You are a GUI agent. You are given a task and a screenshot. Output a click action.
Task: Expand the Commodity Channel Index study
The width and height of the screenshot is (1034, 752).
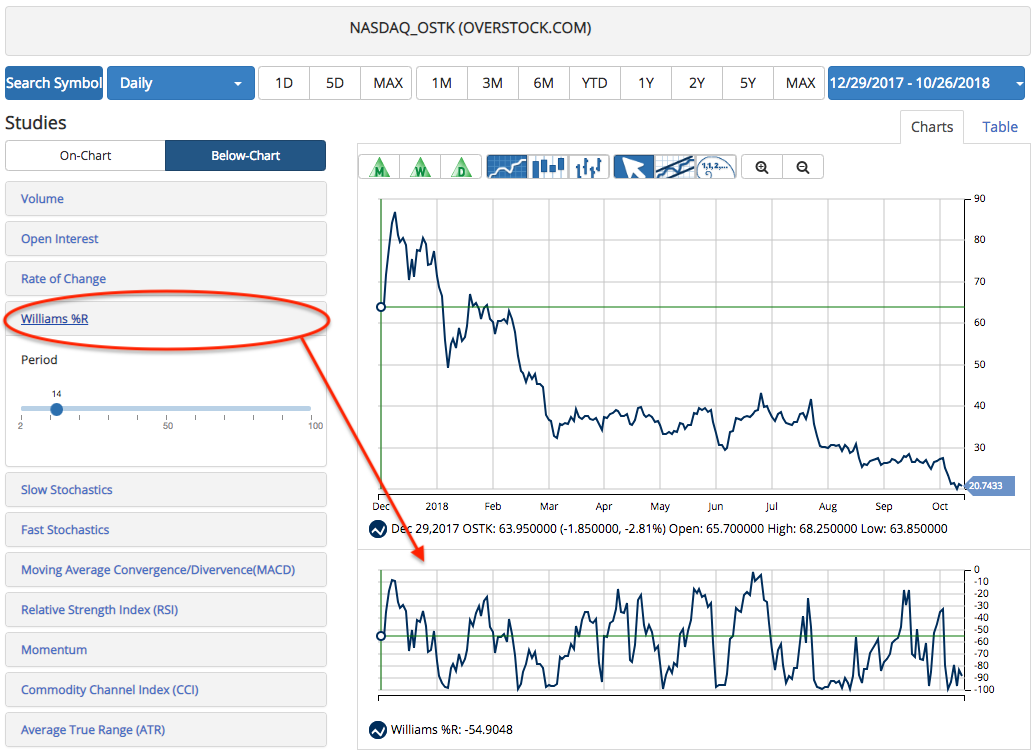166,690
